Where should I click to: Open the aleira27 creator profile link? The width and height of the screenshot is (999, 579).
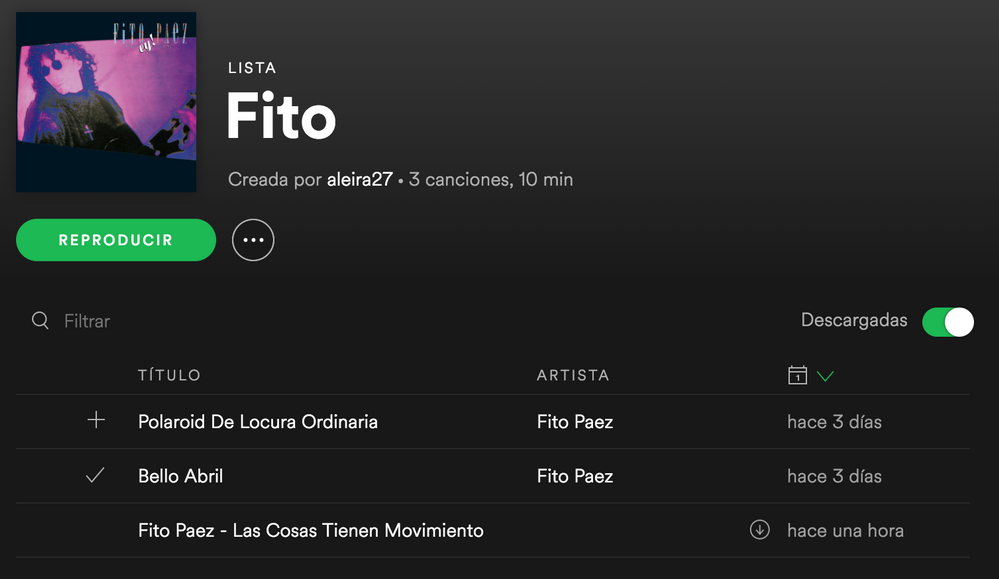coord(360,180)
